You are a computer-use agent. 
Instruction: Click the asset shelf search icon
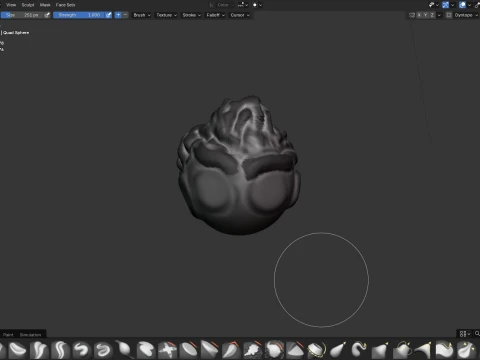477,334
